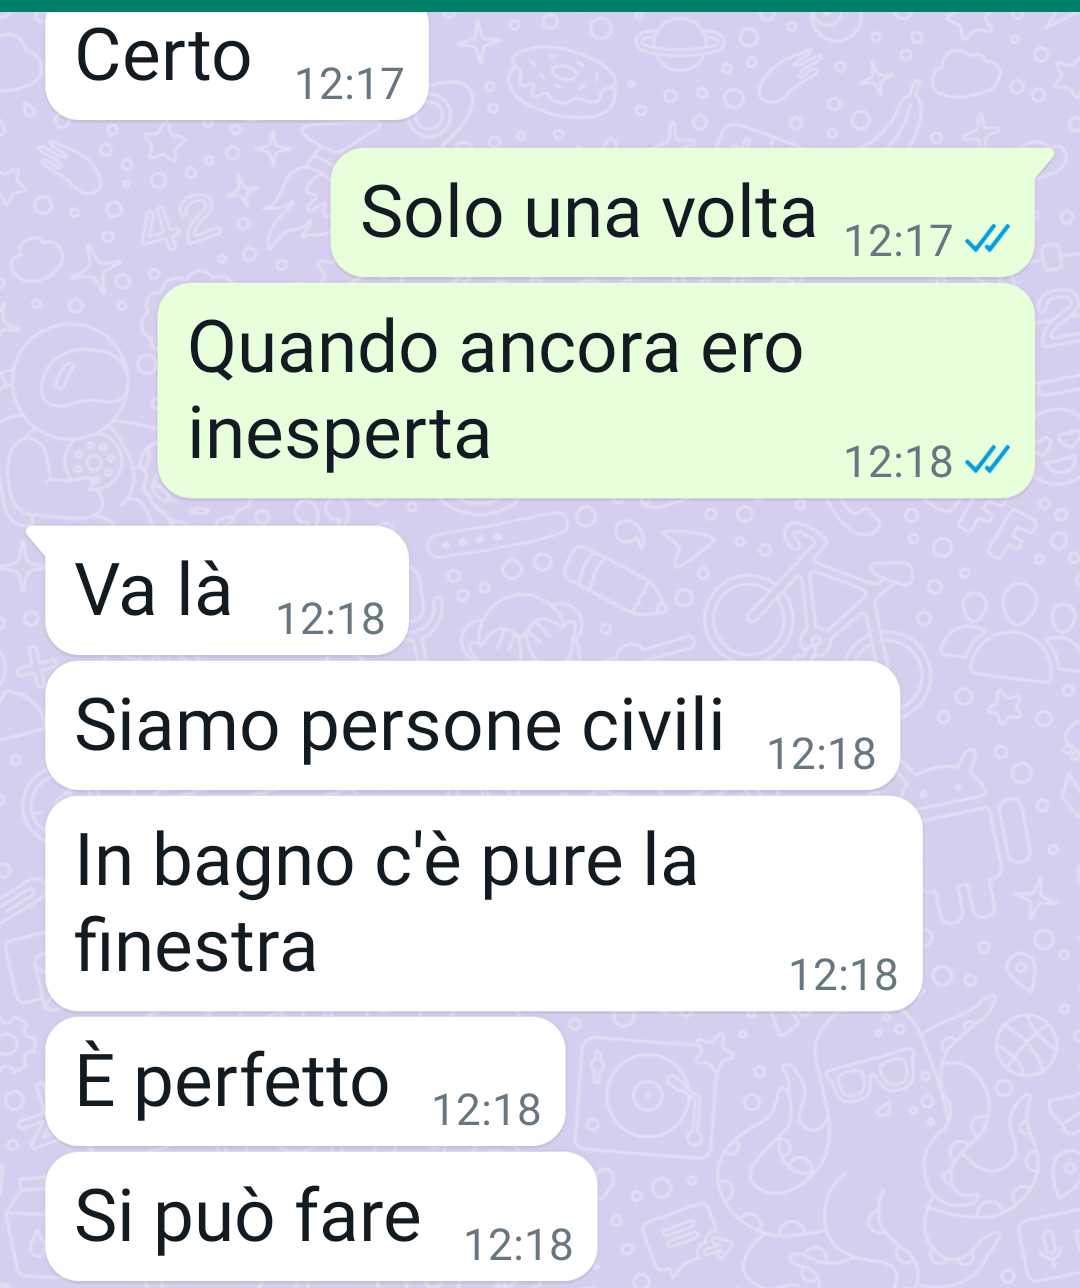Screen dimensions: 1080x1288
Task: Select the 'È perfetto' message bubble
Action: tap(306, 1082)
